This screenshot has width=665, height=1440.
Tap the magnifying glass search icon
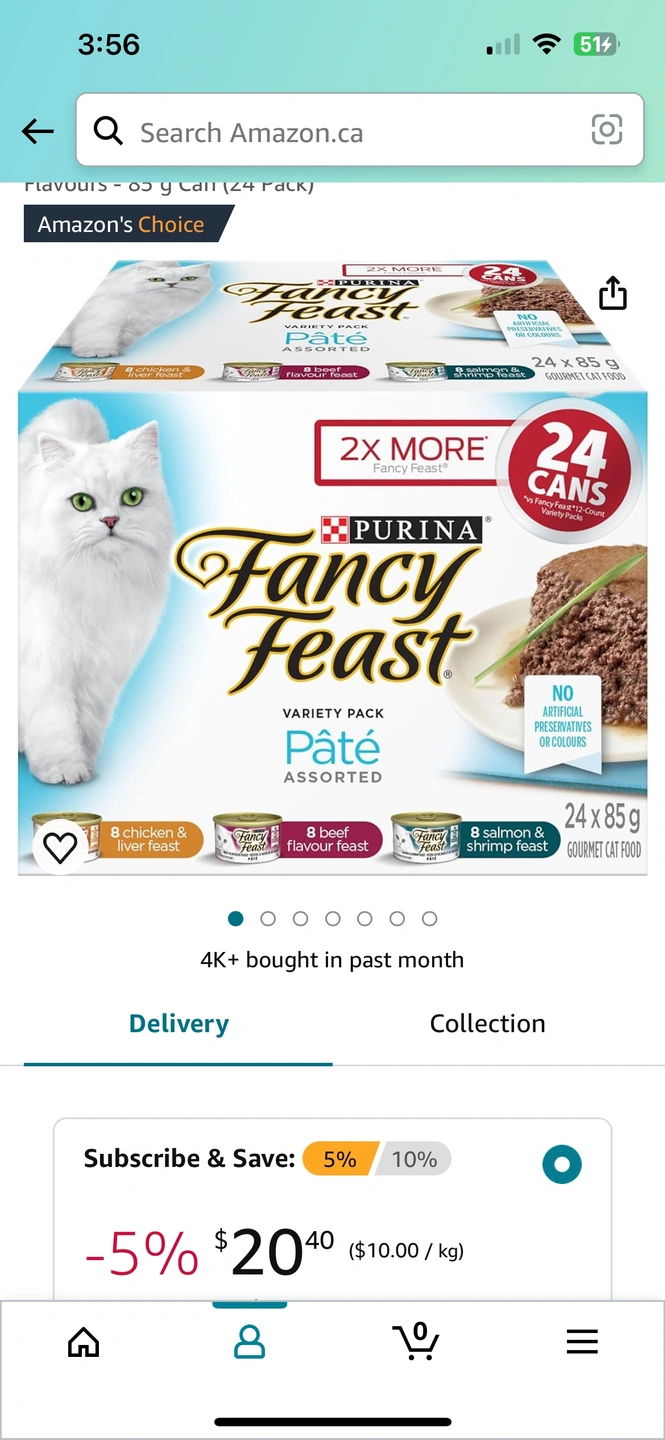[108, 130]
